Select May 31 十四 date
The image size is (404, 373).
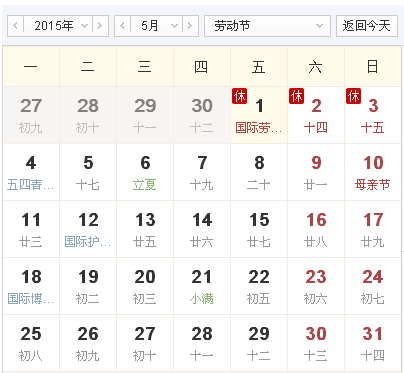(373, 343)
